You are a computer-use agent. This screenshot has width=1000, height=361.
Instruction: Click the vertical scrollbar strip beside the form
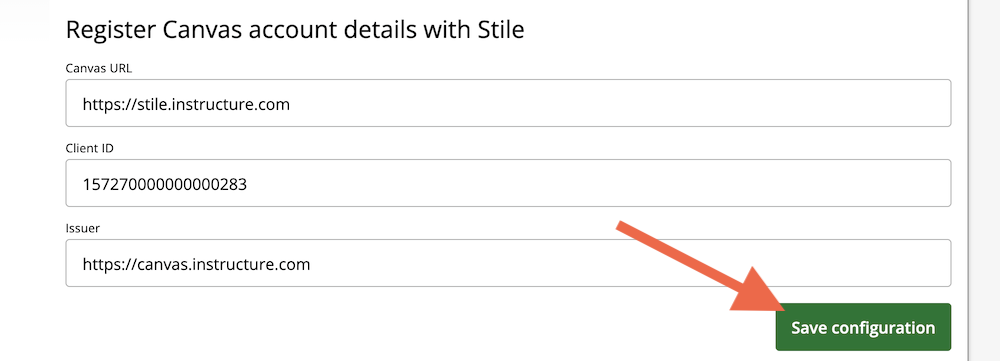click(x=969, y=180)
